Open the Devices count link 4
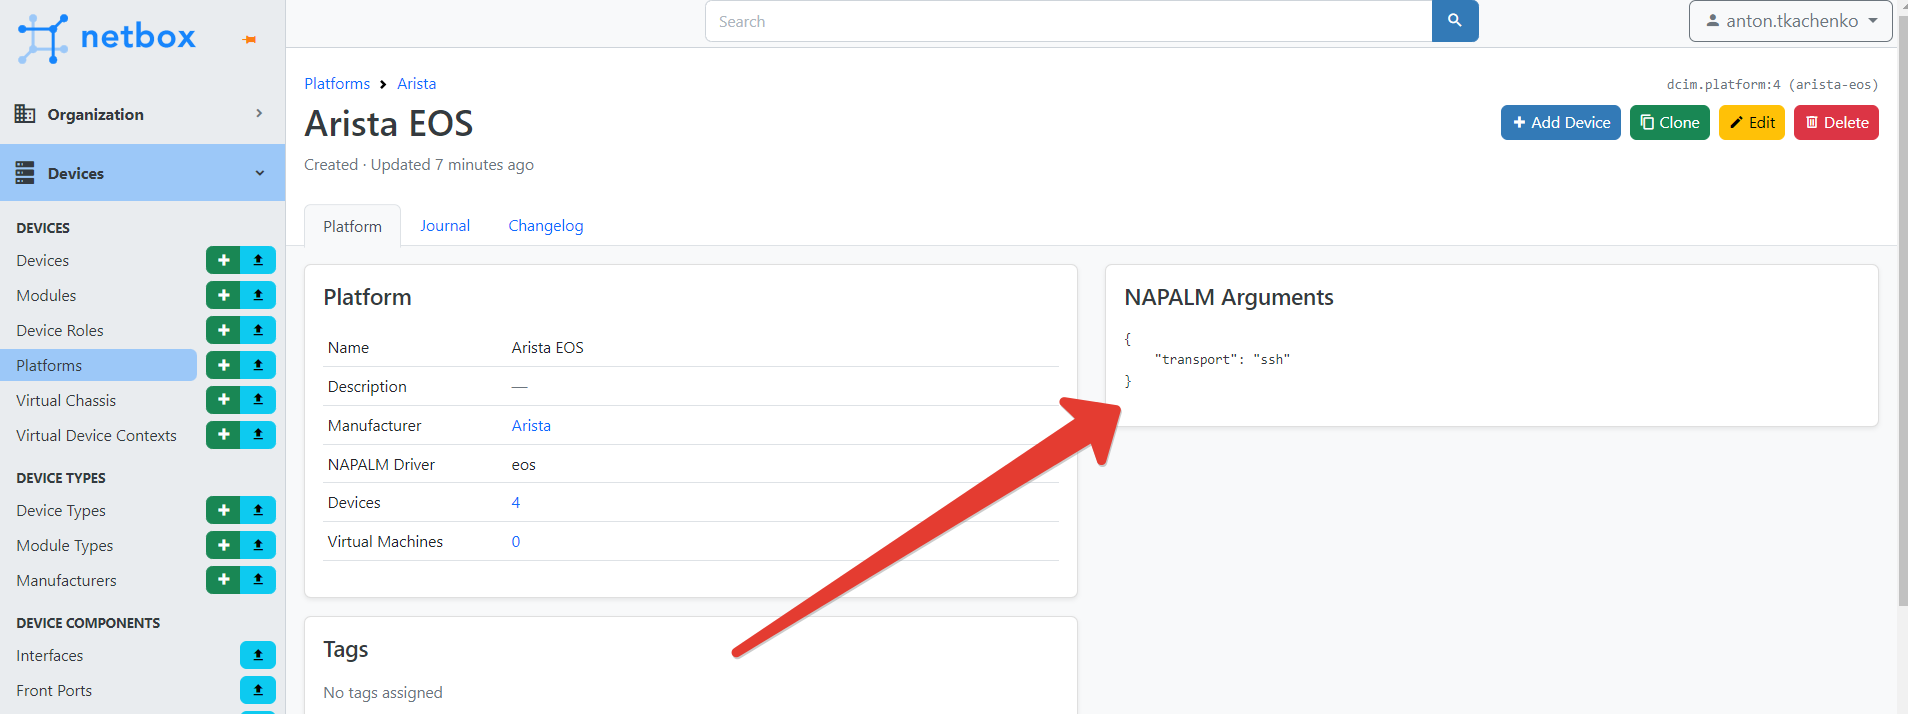Viewport: 1908px width, 714px height. pos(516,502)
